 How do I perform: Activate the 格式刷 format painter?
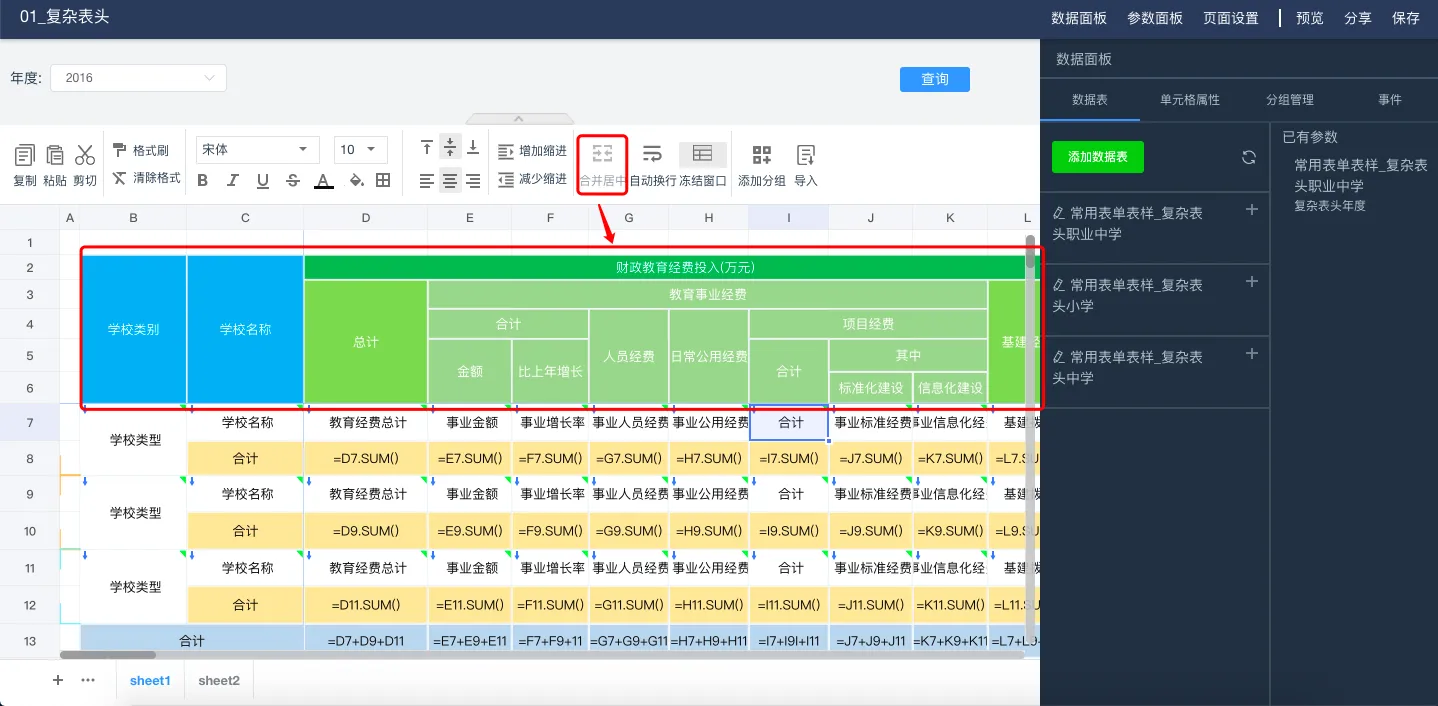(x=140, y=150)
